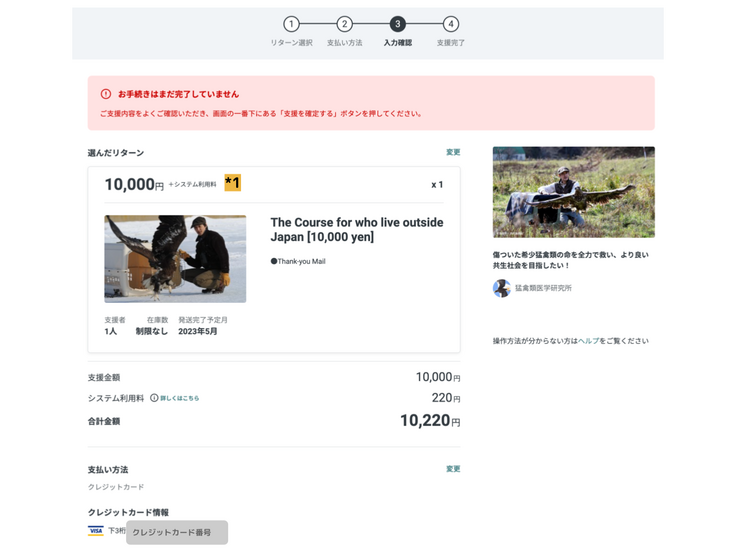Screen dimensions: 736x552
Task: Click the red warning icon in alert banner
Action: (106, 94)
